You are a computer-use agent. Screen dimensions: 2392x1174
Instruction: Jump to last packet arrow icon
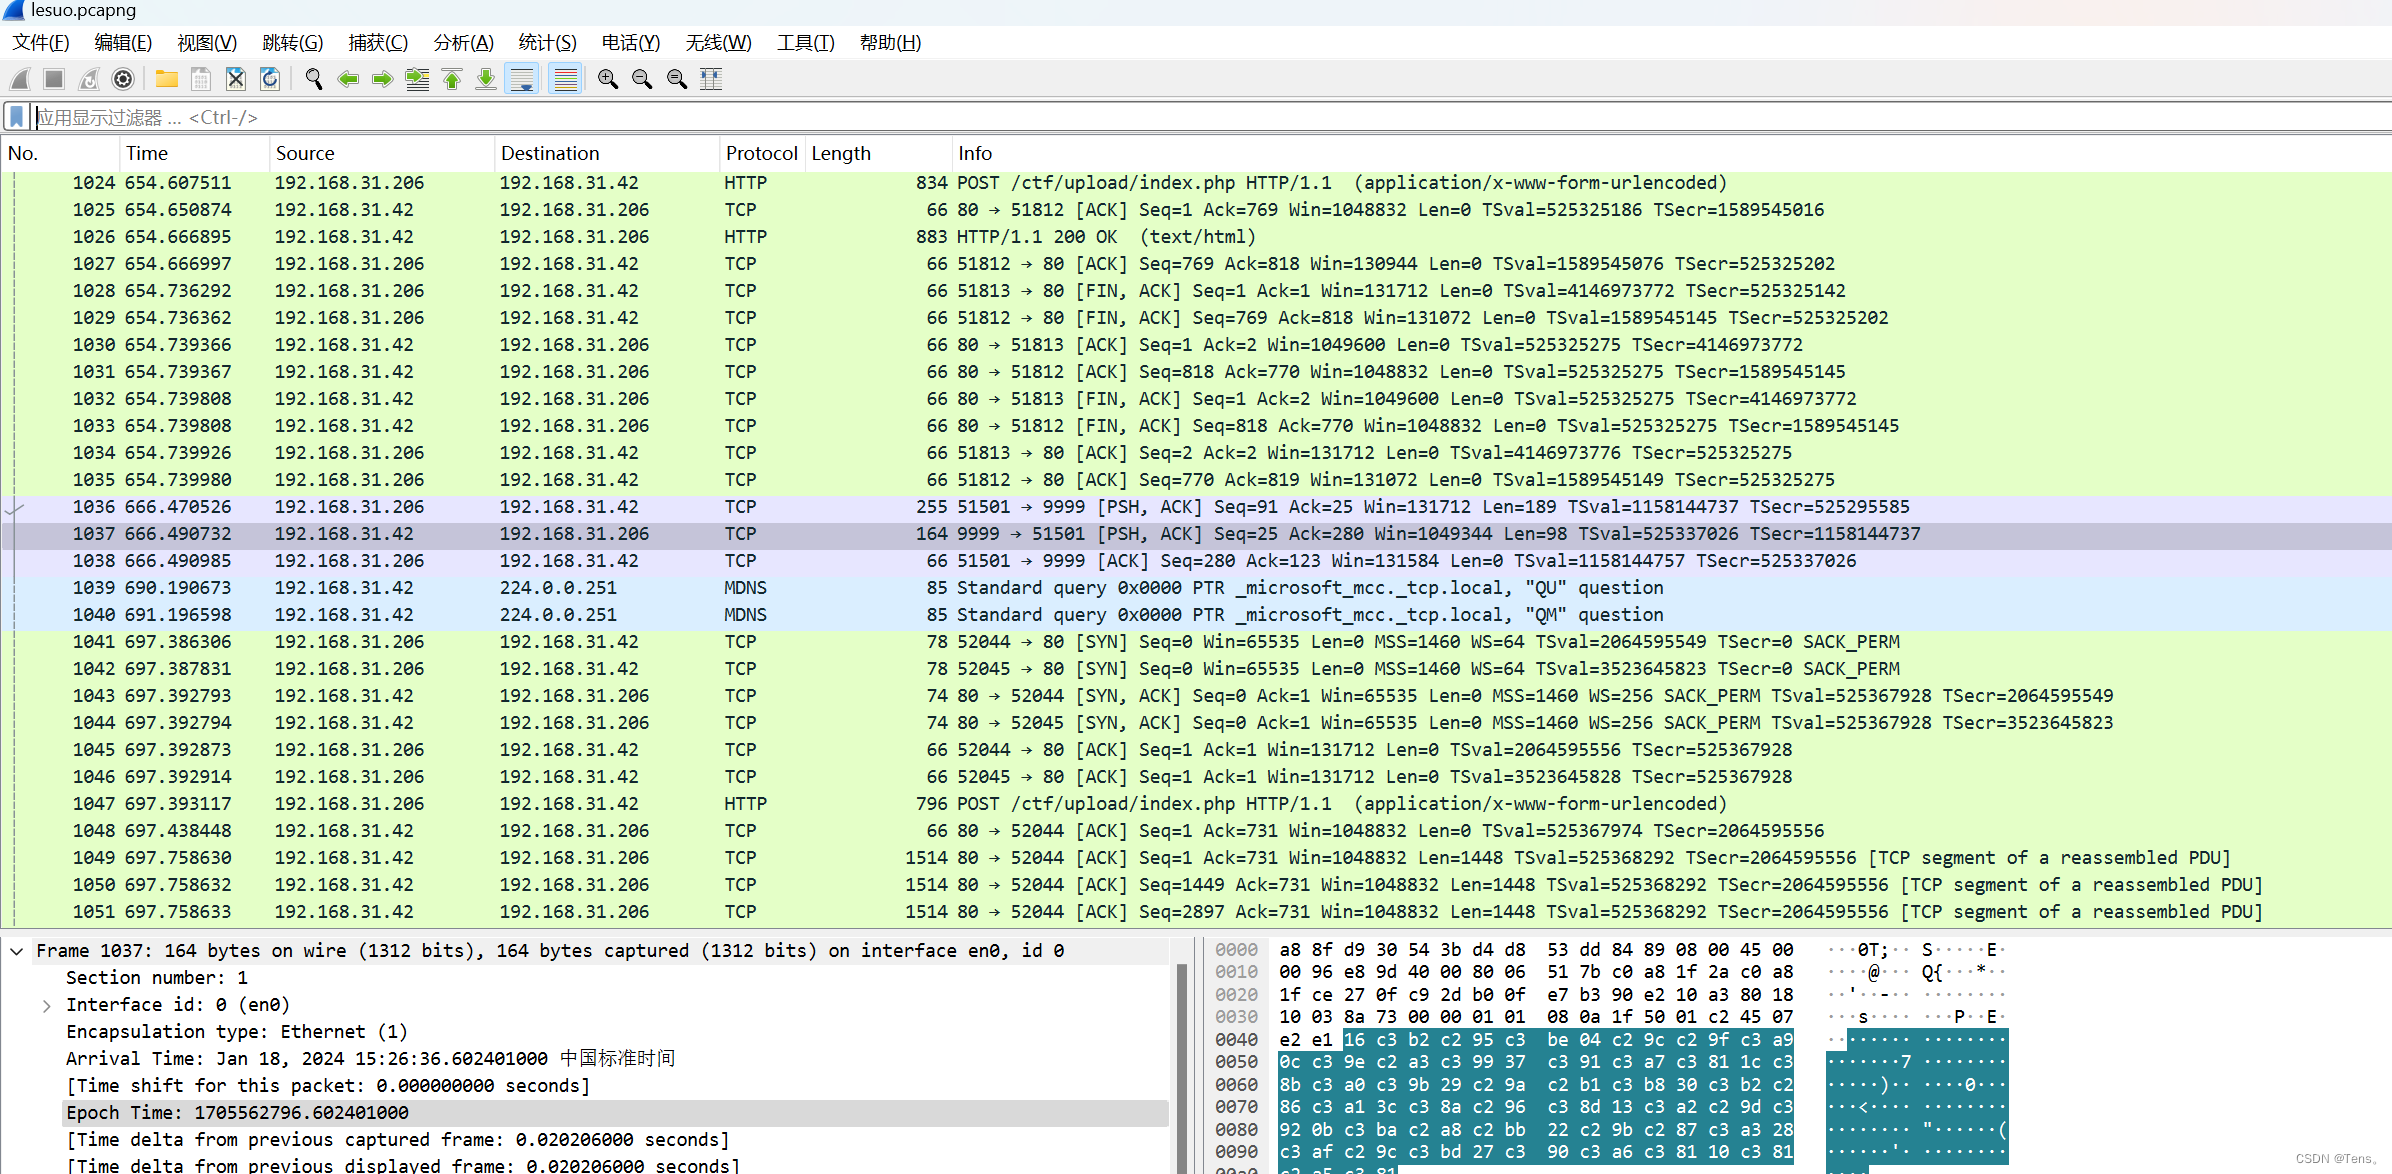(x=486, y=79)
